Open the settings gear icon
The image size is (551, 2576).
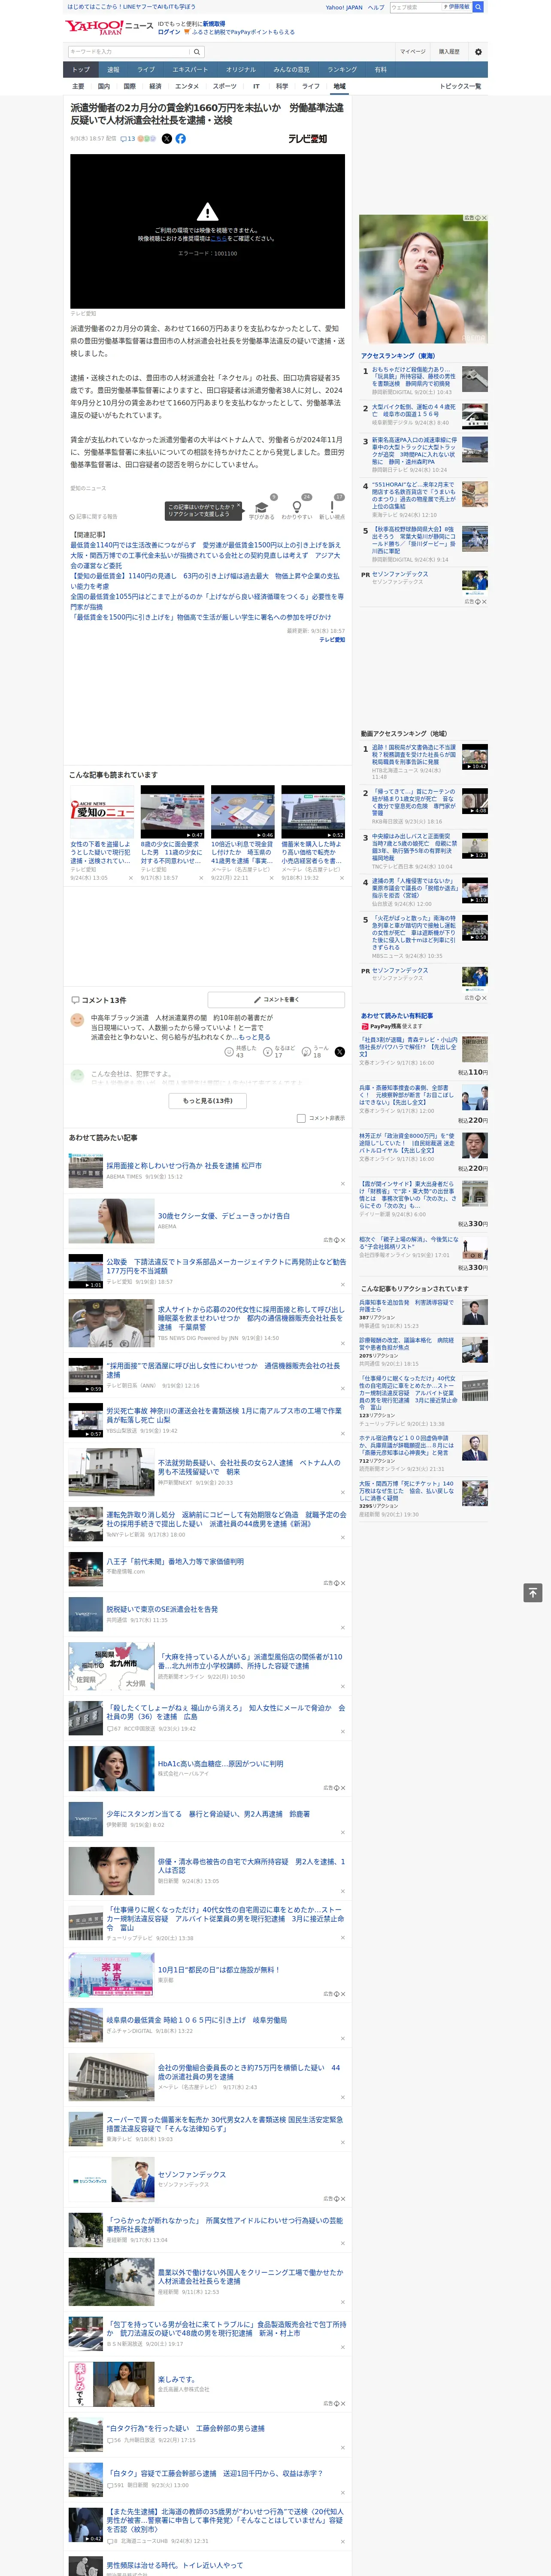tap(478, 51)
